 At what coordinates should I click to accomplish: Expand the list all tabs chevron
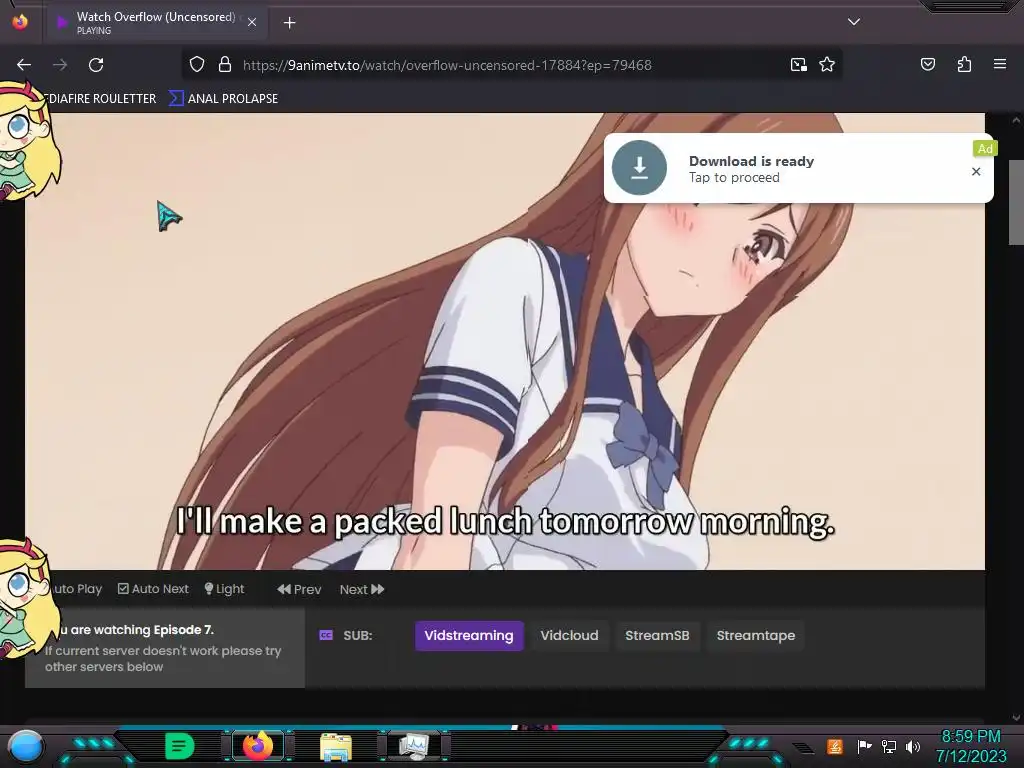point(854,22)
